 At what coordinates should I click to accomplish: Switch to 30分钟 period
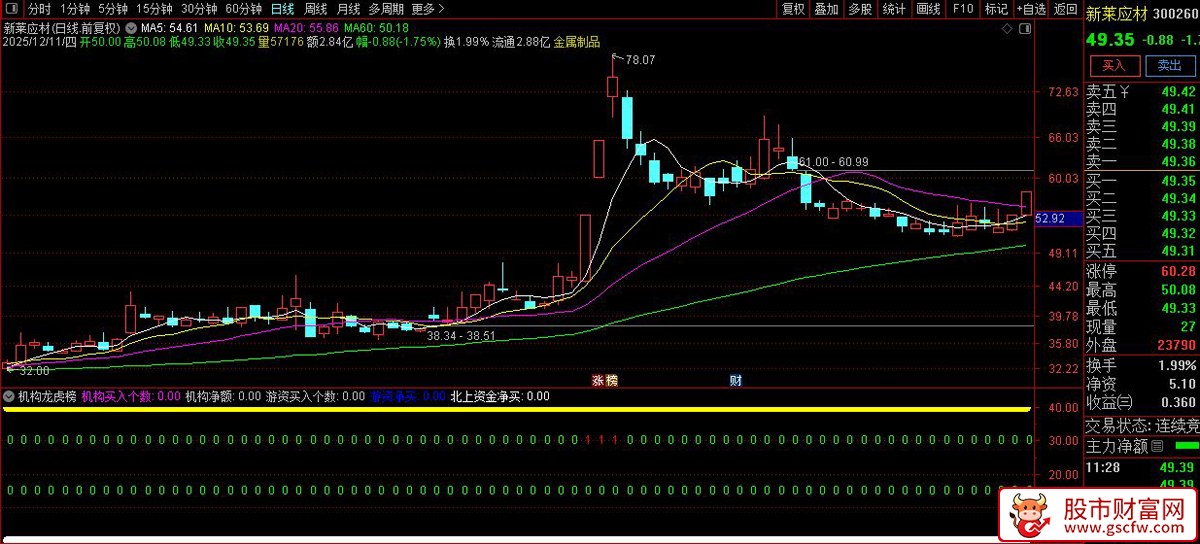click(x=199, y=9)
